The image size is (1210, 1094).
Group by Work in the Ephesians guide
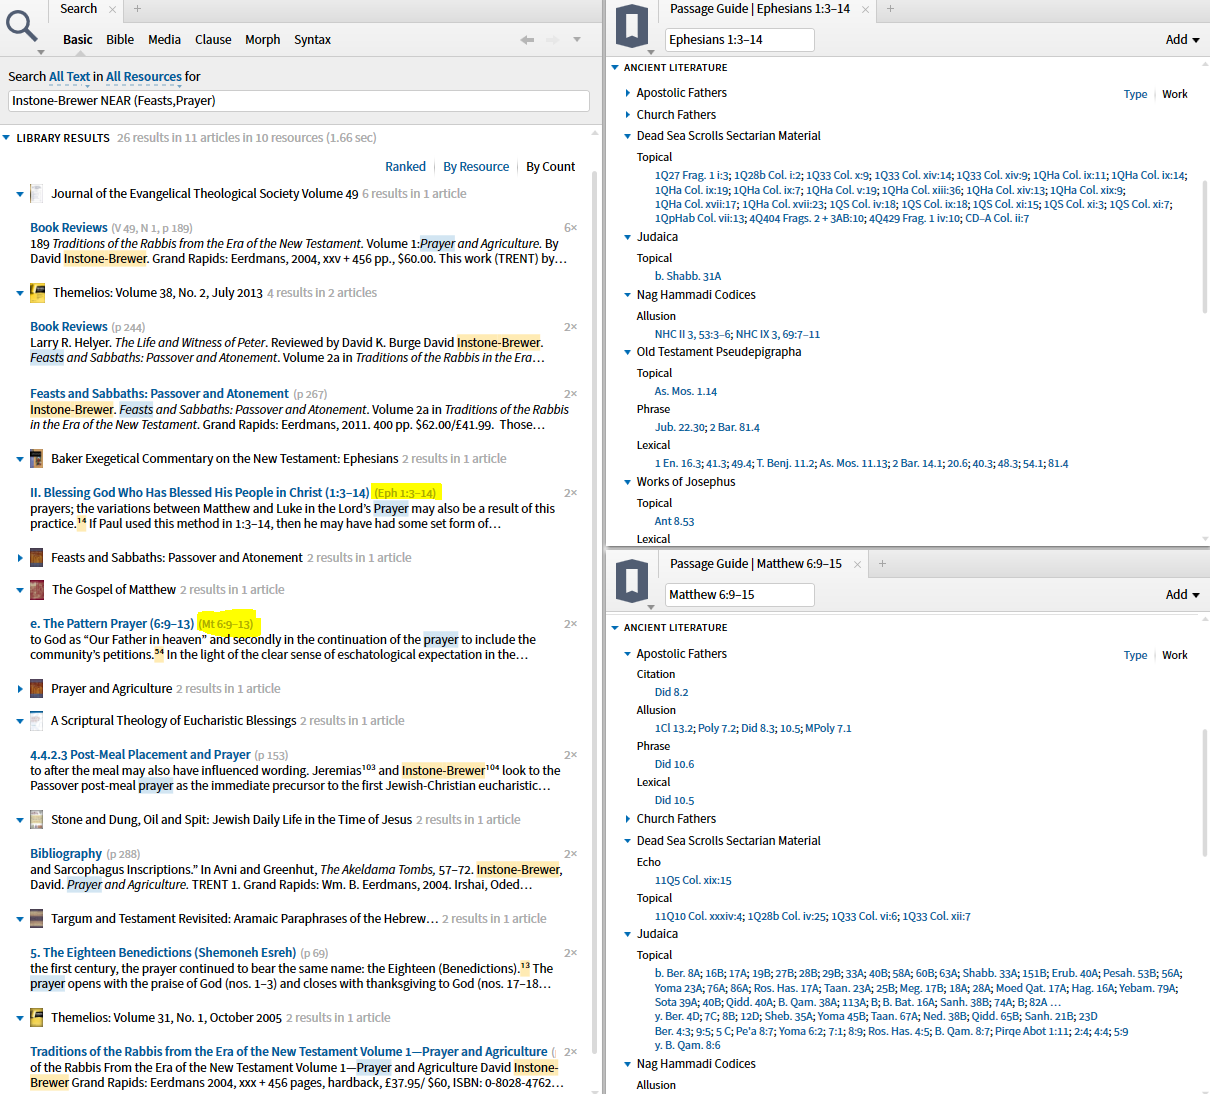point(1175,94)
